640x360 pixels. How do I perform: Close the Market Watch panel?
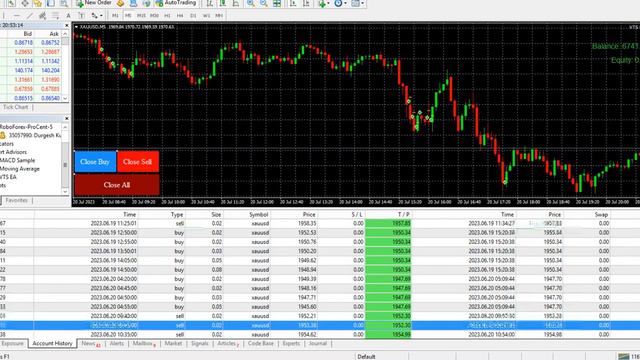pos(67,25)
